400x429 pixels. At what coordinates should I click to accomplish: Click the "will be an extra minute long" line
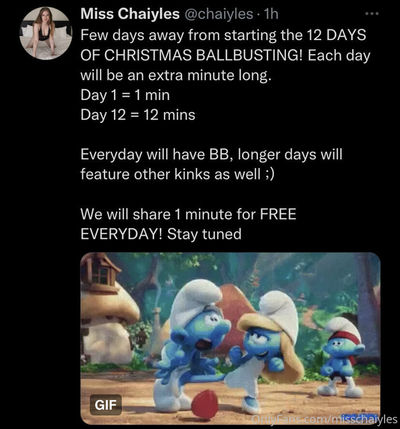(x=176, y=76)
